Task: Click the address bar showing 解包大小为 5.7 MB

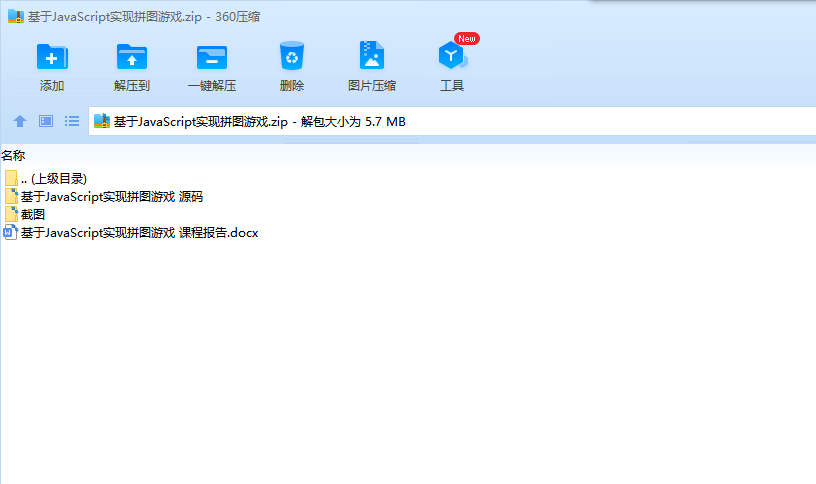Action: click(452, 121)
